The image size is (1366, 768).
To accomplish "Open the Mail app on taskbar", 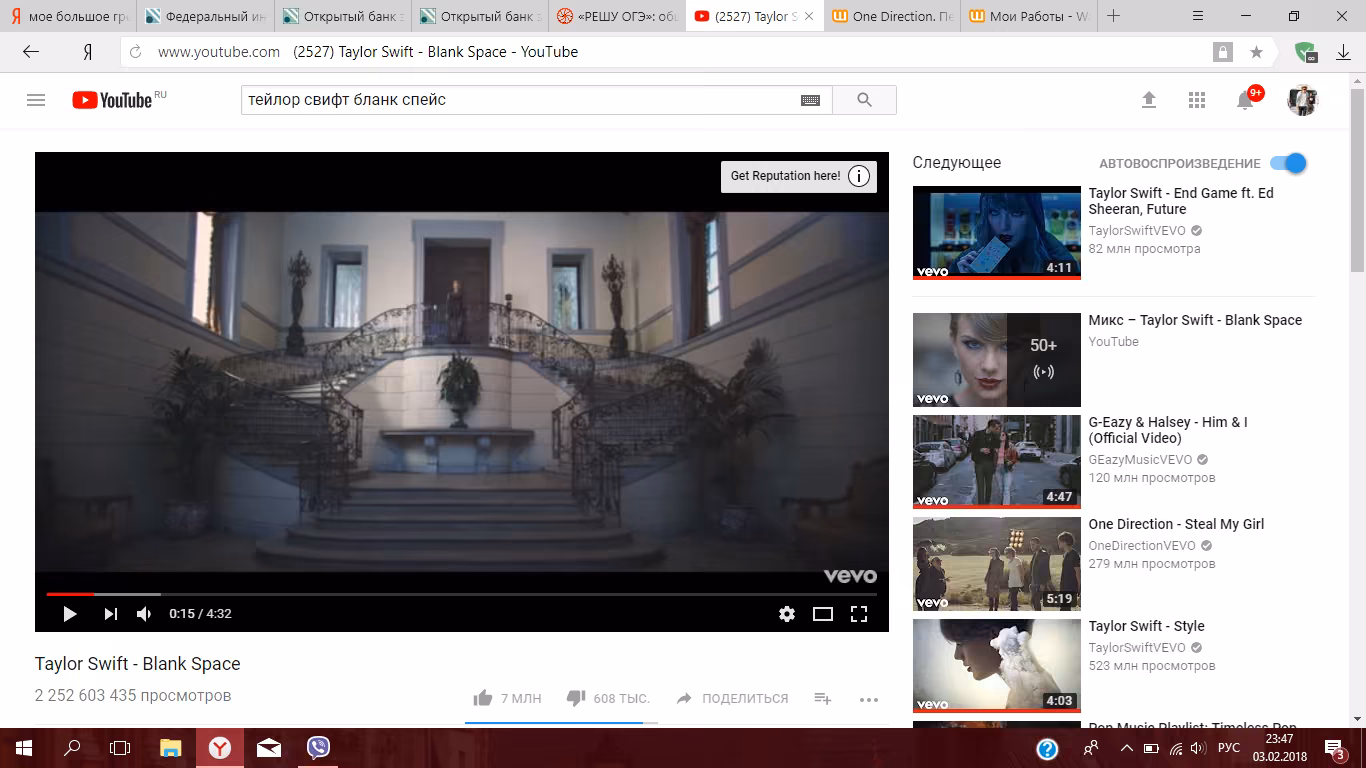I will point(269,748).
